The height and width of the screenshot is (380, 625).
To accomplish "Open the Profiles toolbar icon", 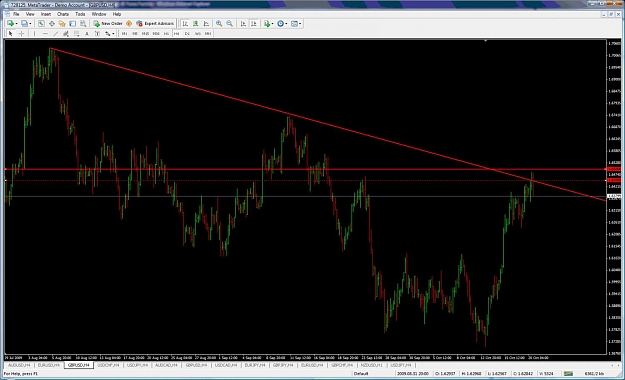I will [24, 24].
